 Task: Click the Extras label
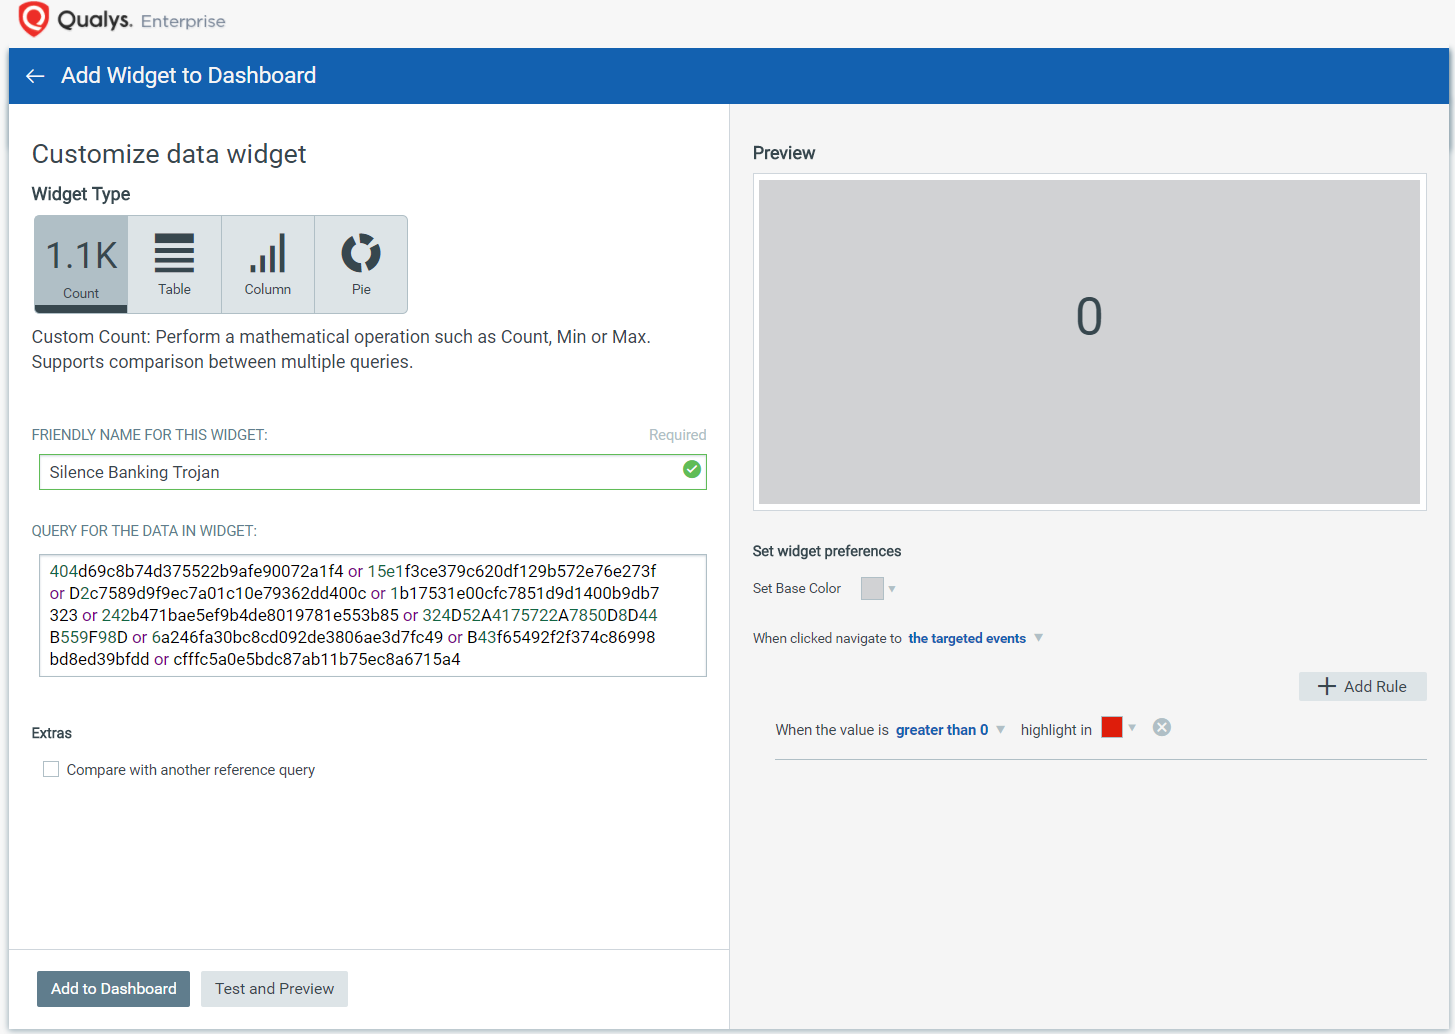point(52,733)
